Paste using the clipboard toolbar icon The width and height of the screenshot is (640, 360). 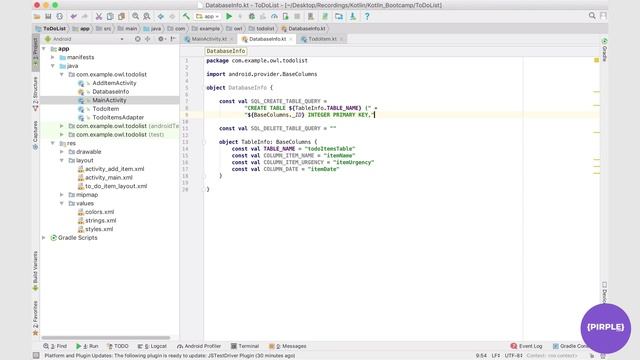pyautogui.click(x=121, y=16)
